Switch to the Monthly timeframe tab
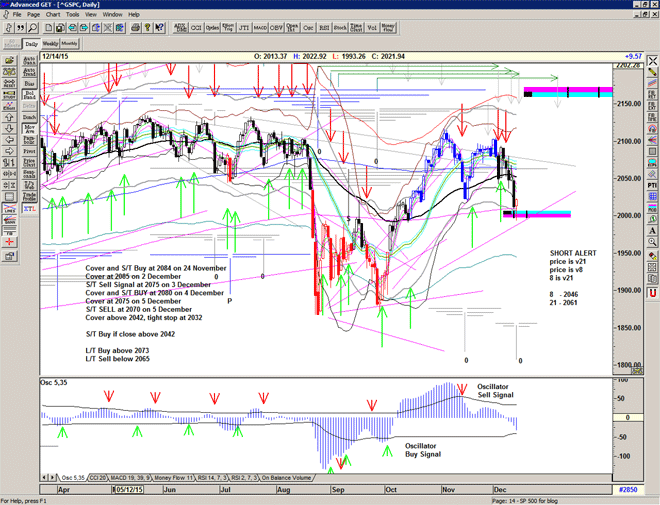Viewport: 660px width, 505px height. pos(70,44)
